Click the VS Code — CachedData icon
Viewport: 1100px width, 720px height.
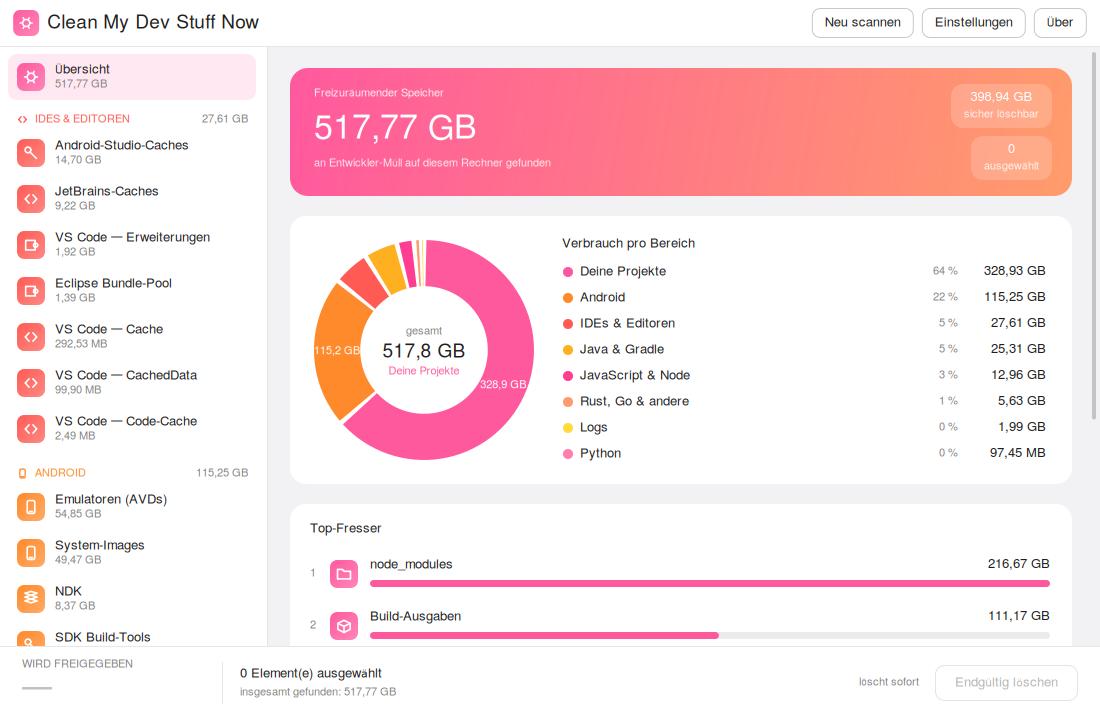pyautogui.click(x=31, y=382)
